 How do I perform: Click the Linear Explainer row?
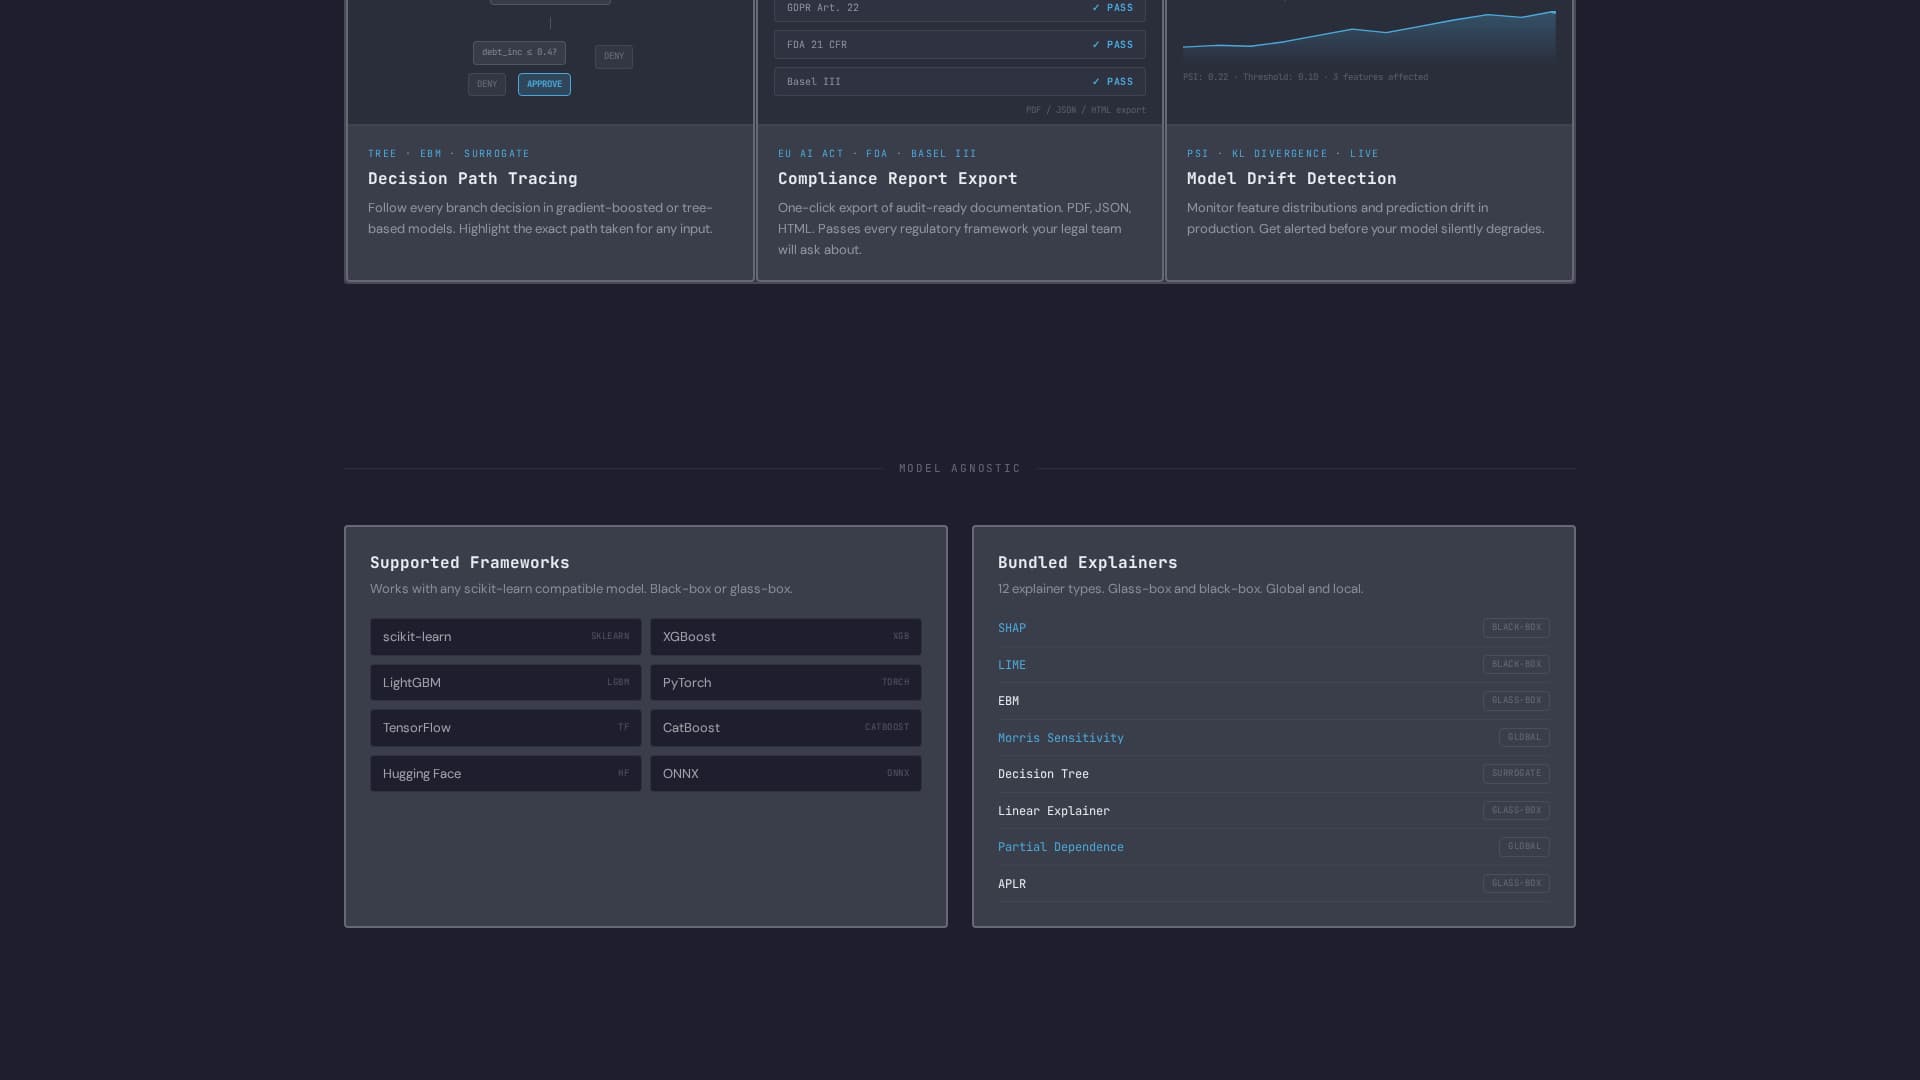click(1274, 811)
